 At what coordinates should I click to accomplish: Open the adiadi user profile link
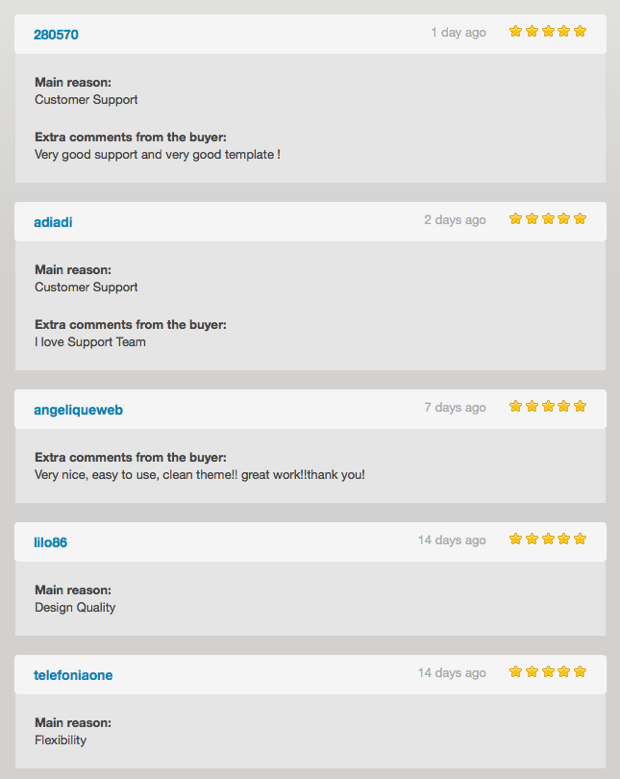pyautogui.click(x=53, y=222)
